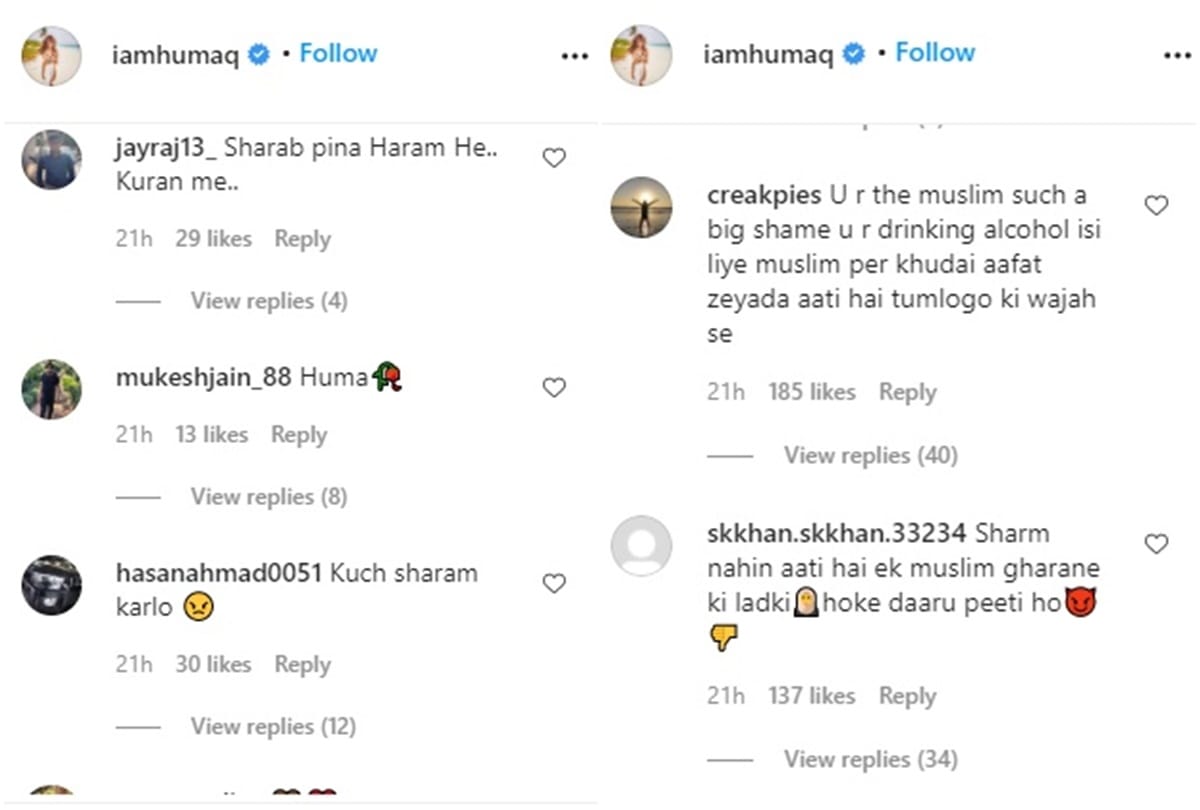Reply to creakpies comment
Image resolution: width=1200 pixels, height=810 pixels.
[x=907, y=393]
